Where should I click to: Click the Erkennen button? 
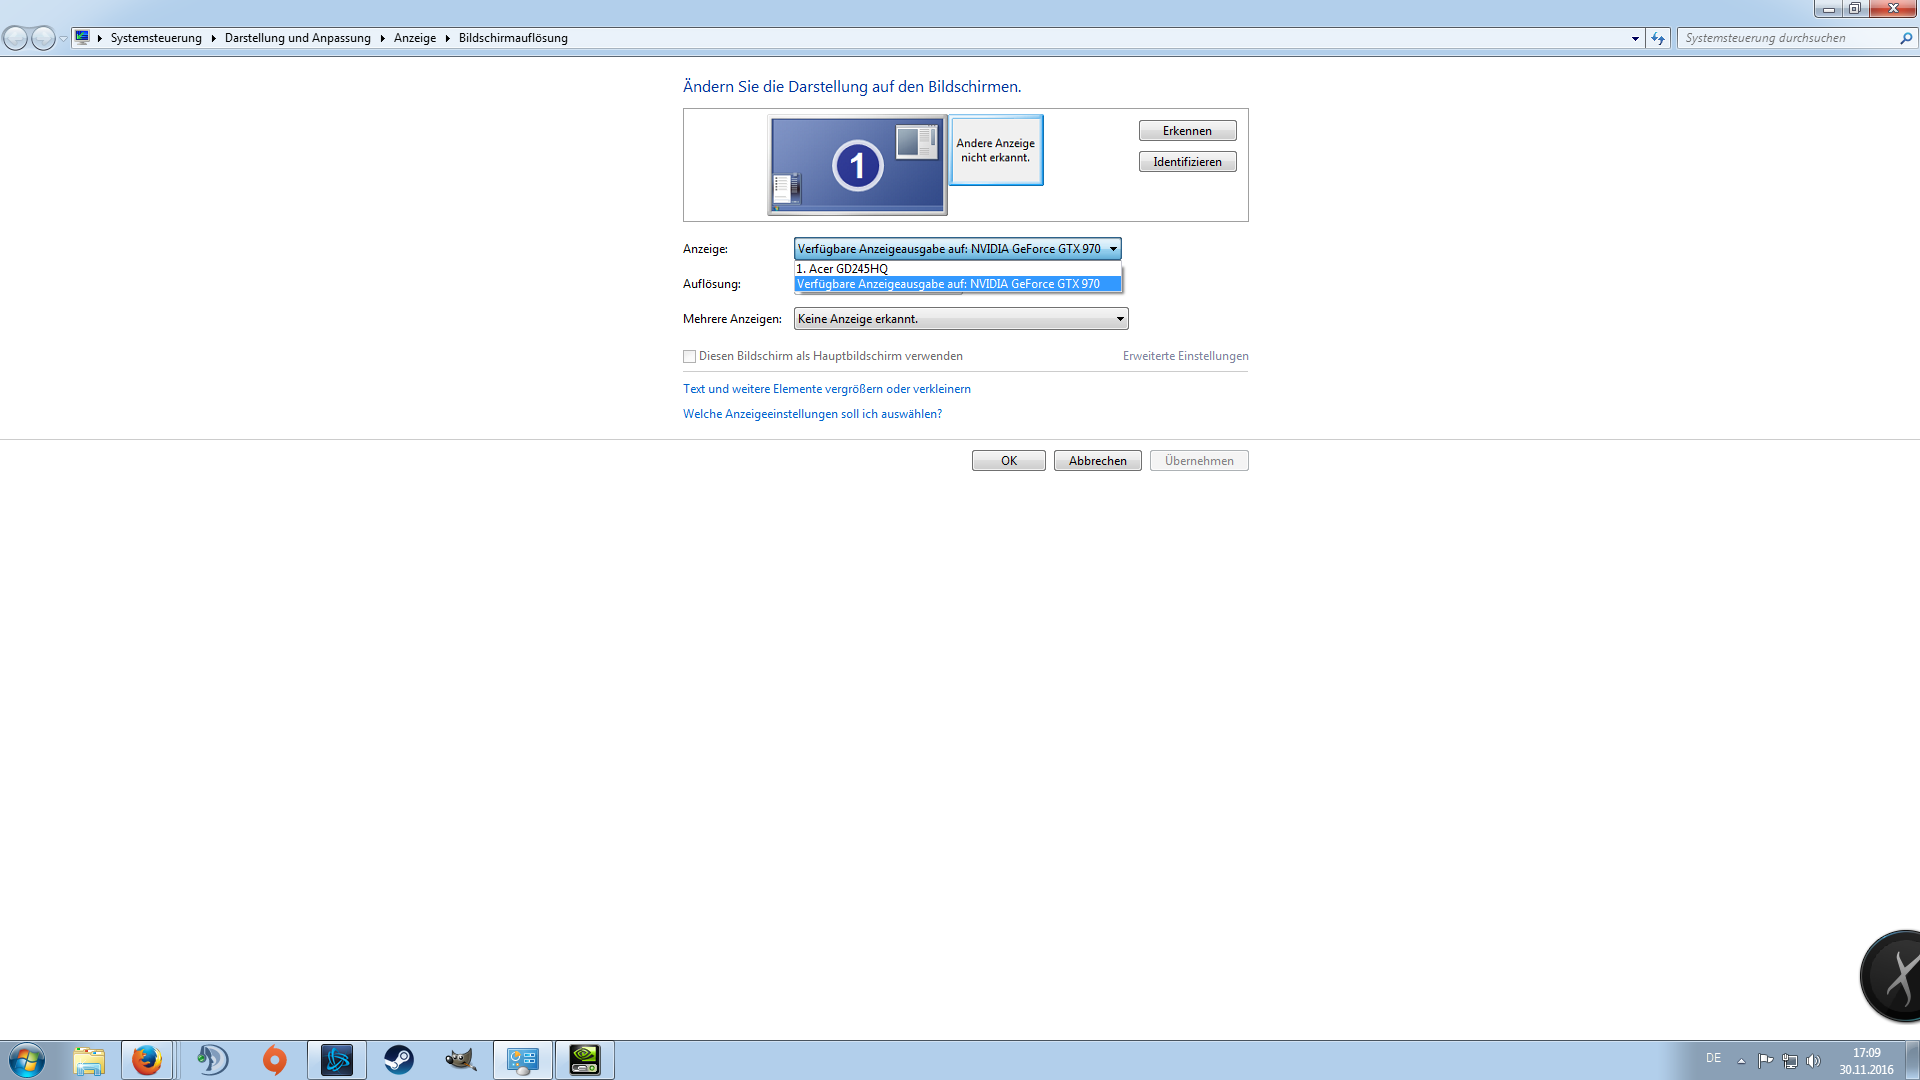tap(1187, 131)
